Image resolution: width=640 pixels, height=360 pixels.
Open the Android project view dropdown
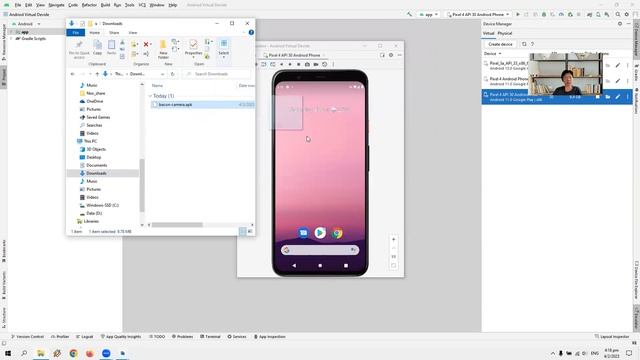[26, 24]
